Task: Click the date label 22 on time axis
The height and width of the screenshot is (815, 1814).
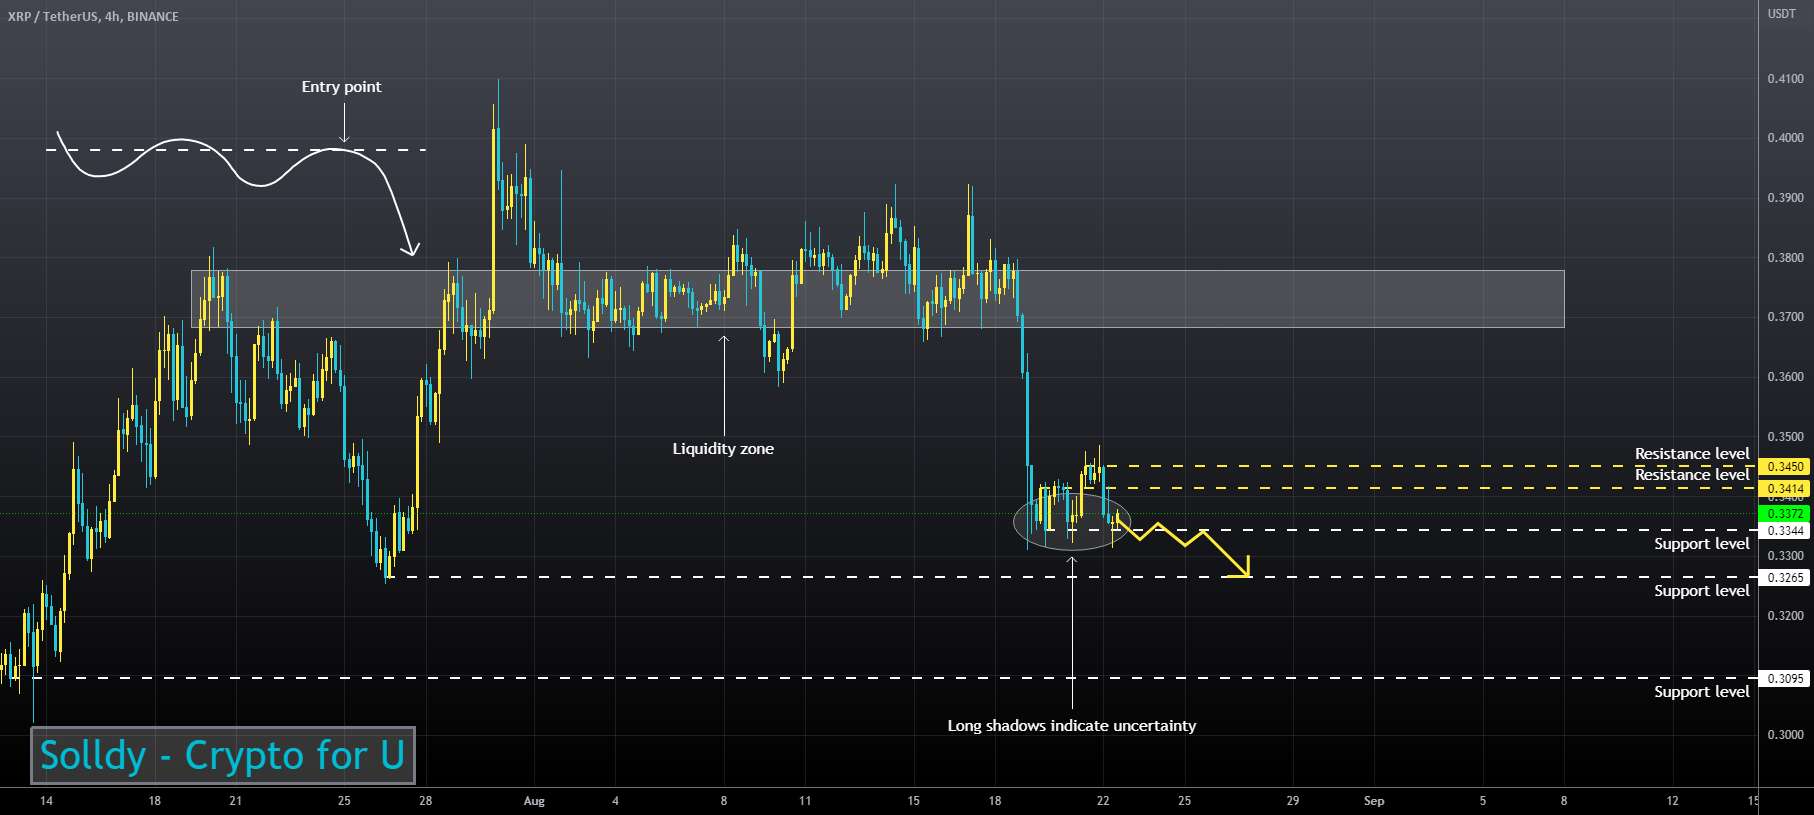Action: click(x=1102, y=801)
